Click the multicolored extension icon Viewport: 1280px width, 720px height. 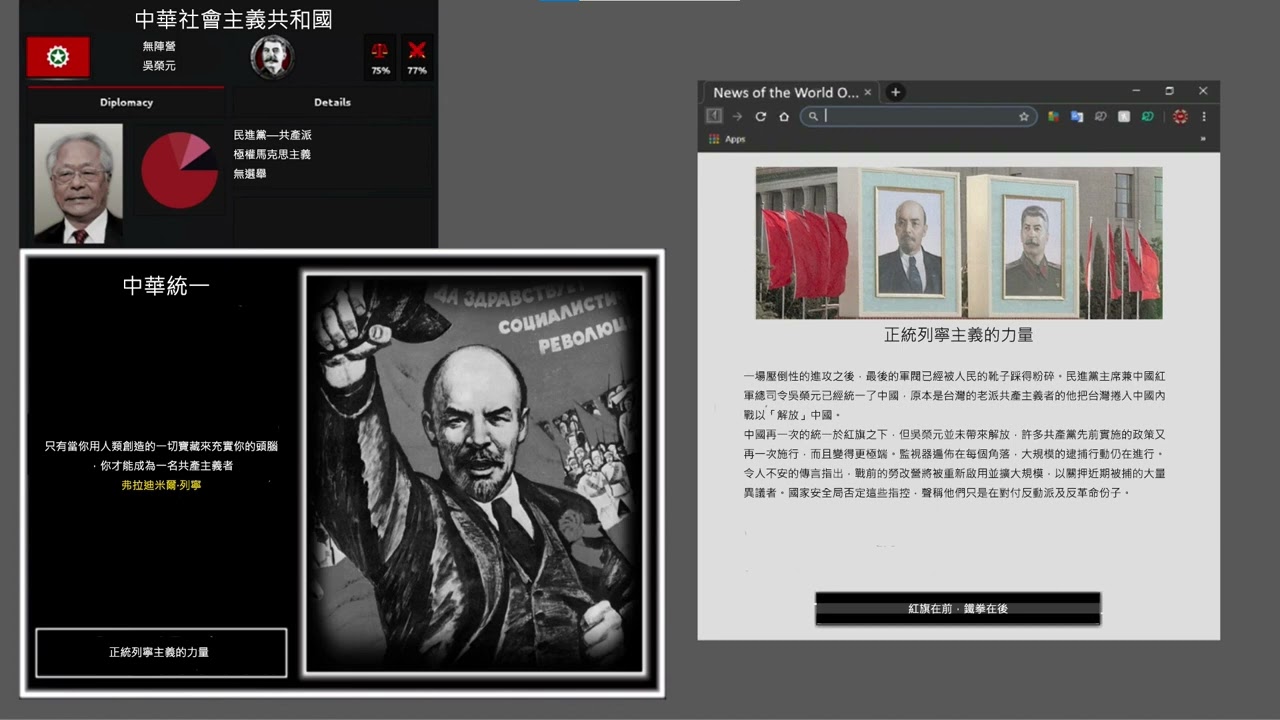1054,116
